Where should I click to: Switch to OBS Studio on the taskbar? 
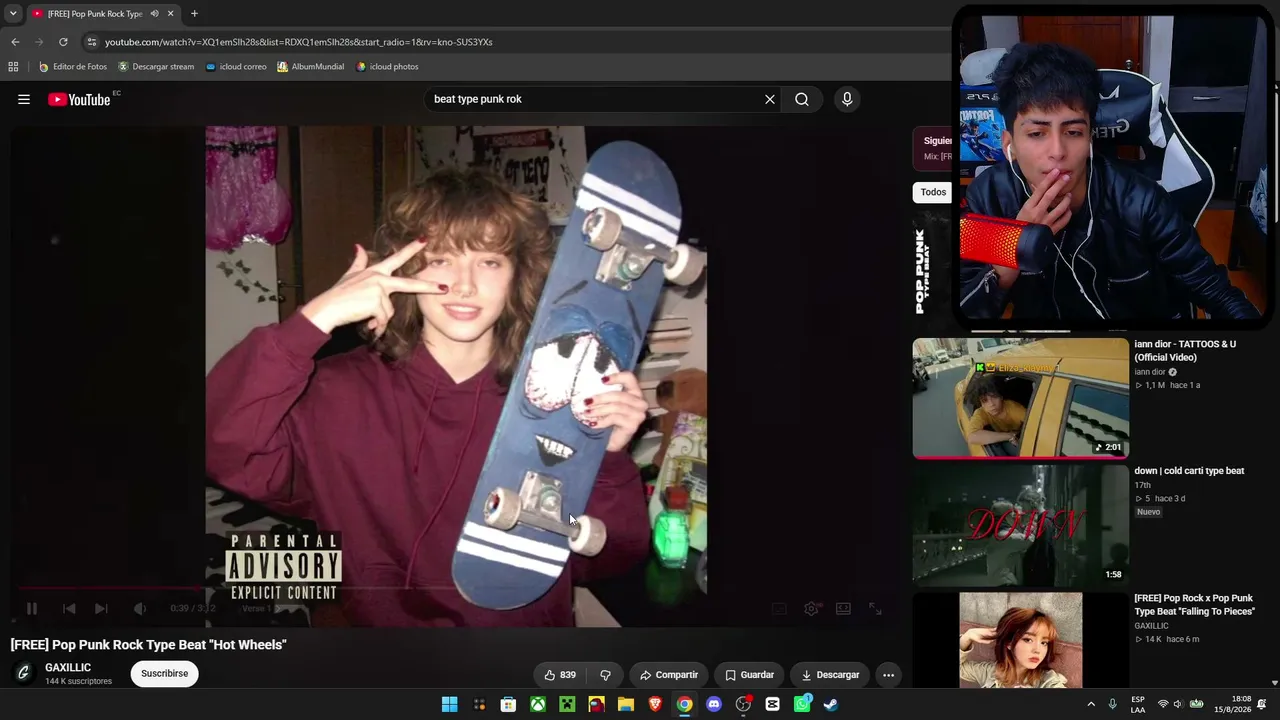[x=743, y=704]
